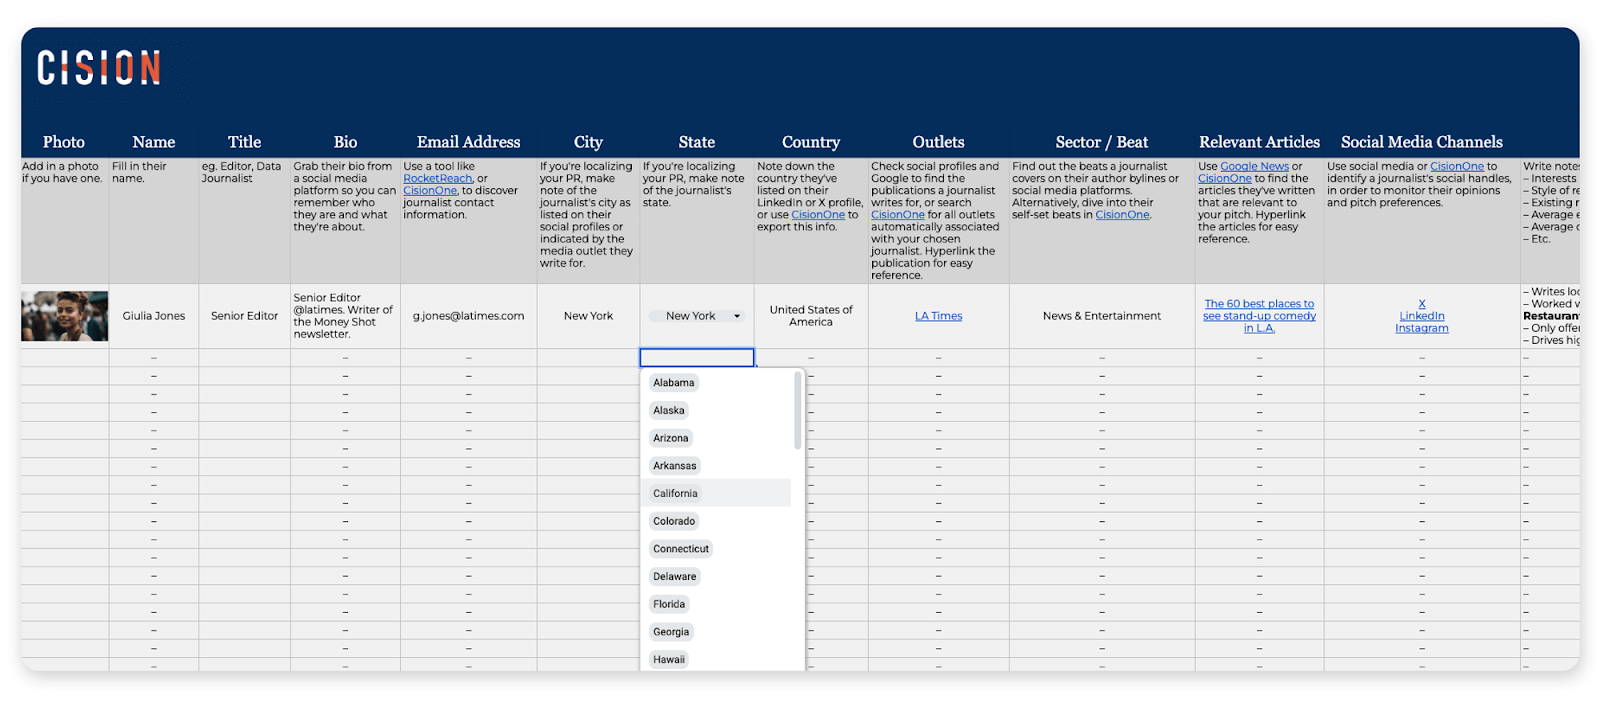Open CisionOne link in Social Media Channels column

pos(1457,167)
